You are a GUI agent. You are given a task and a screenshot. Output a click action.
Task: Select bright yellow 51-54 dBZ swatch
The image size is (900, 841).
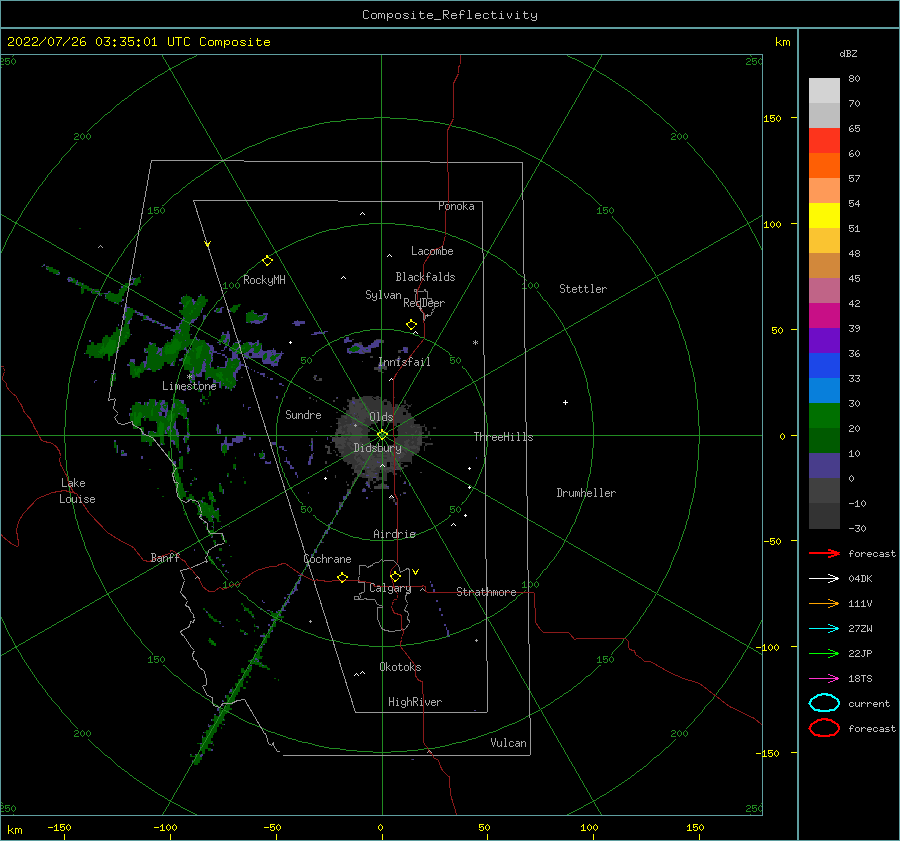click(x=824, y=216)
